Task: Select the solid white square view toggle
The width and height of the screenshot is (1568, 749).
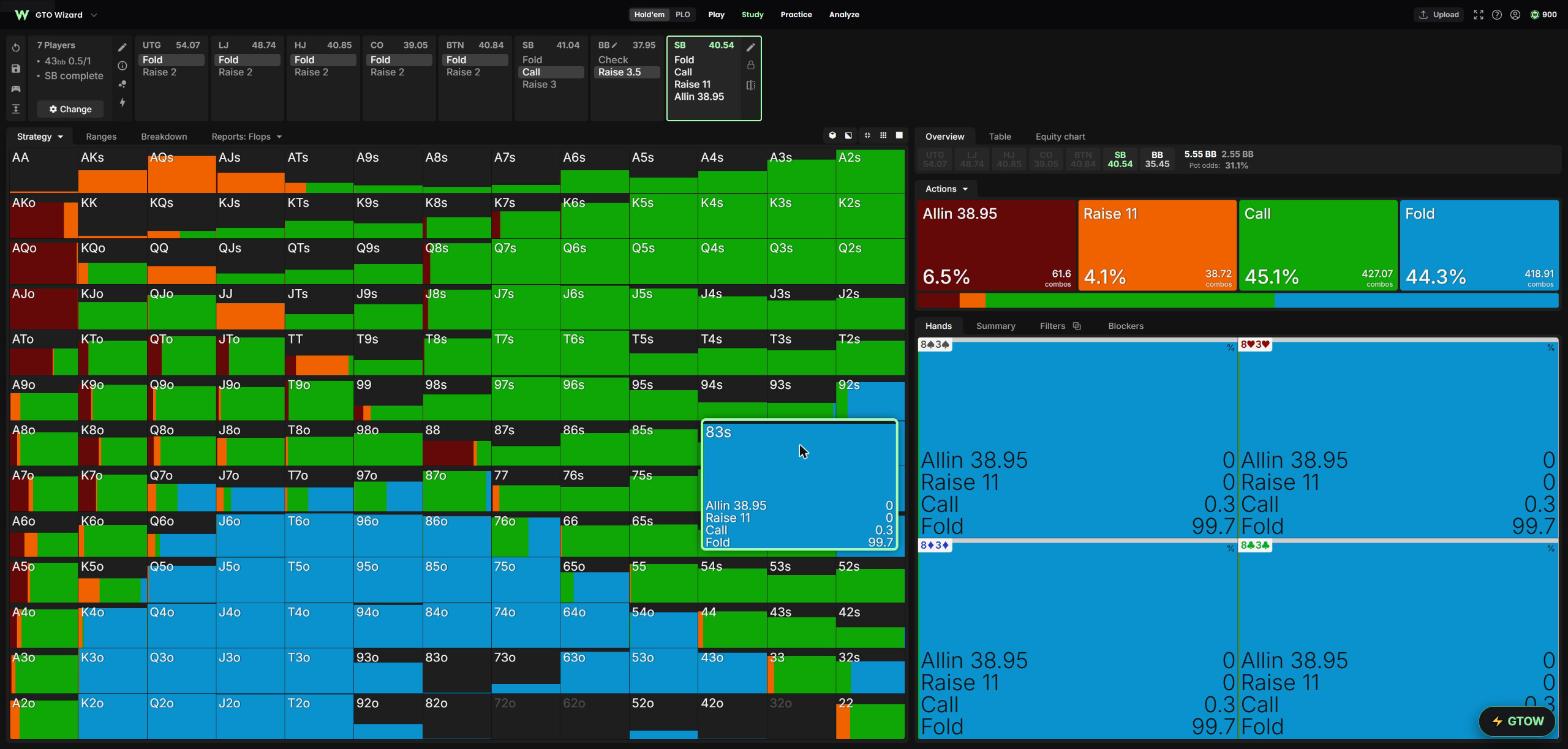Action: click(x=899, y=136)
